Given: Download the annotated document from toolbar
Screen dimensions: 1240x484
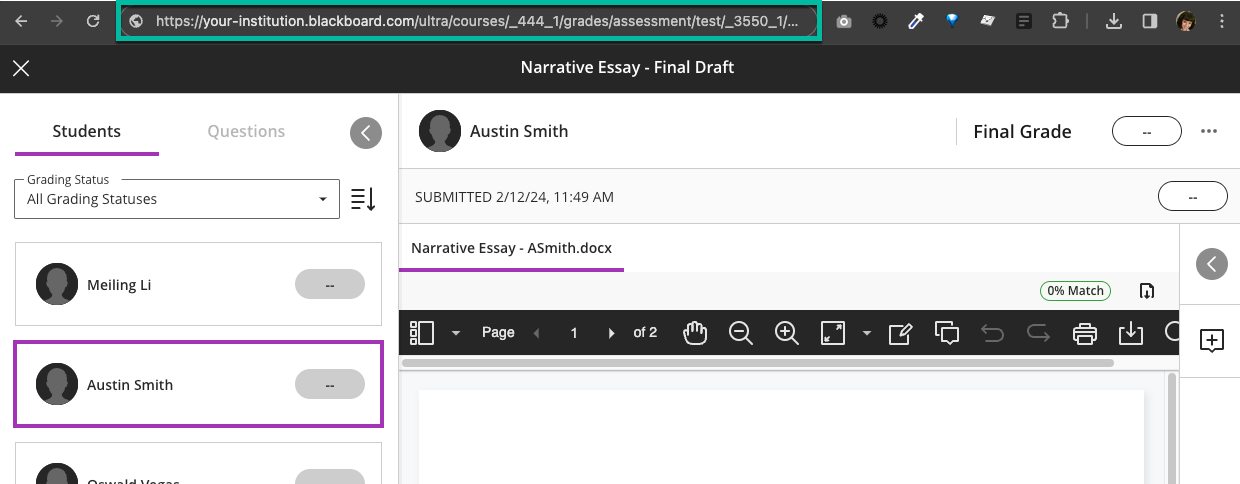Looking at the screenshot, I should (x=1131, y=333).
